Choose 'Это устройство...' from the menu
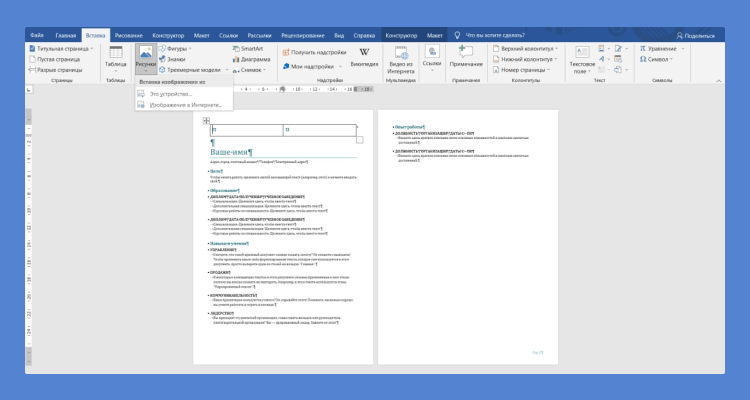Viewport: 750px width, 400px height. point(170,93)
